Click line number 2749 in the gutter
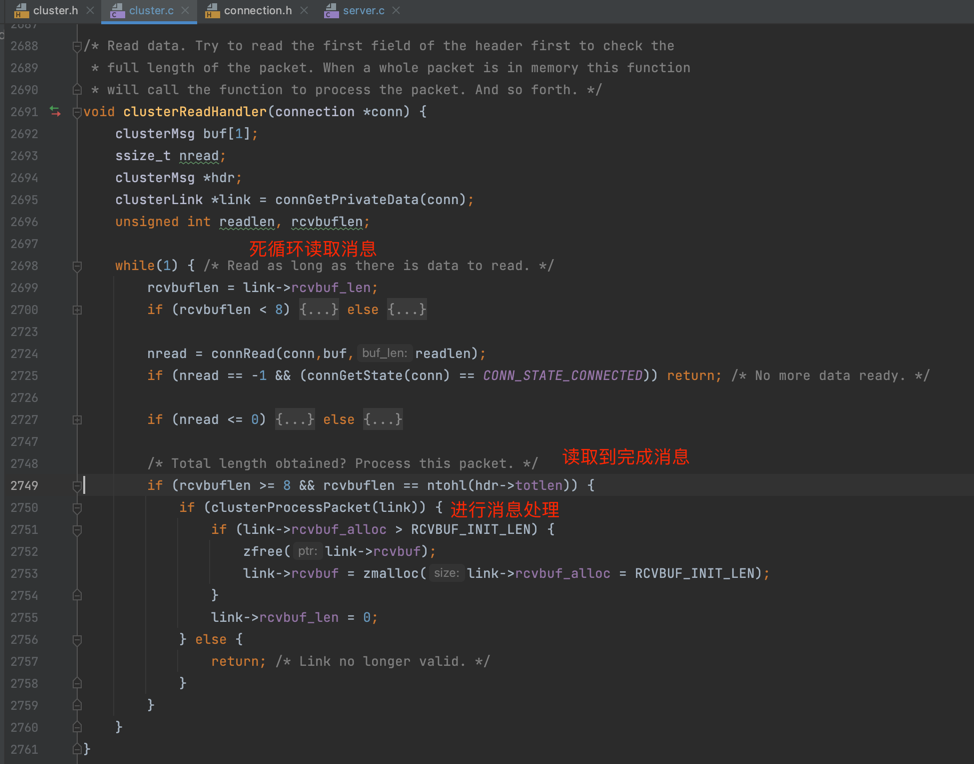The width and height of the screenshot is (974, 764). pos(24,486)
